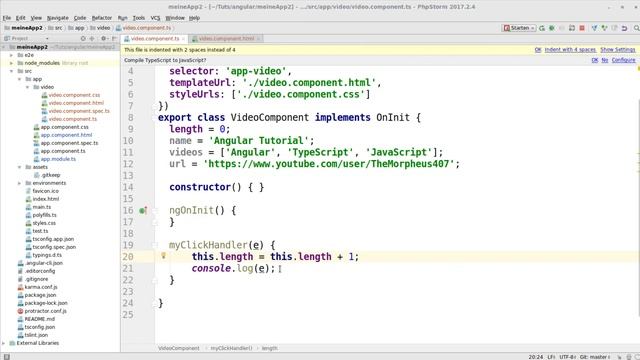Screen dimensions: 640x360
Task: Start debugging with the green bug icon
Action: point(552,28)
